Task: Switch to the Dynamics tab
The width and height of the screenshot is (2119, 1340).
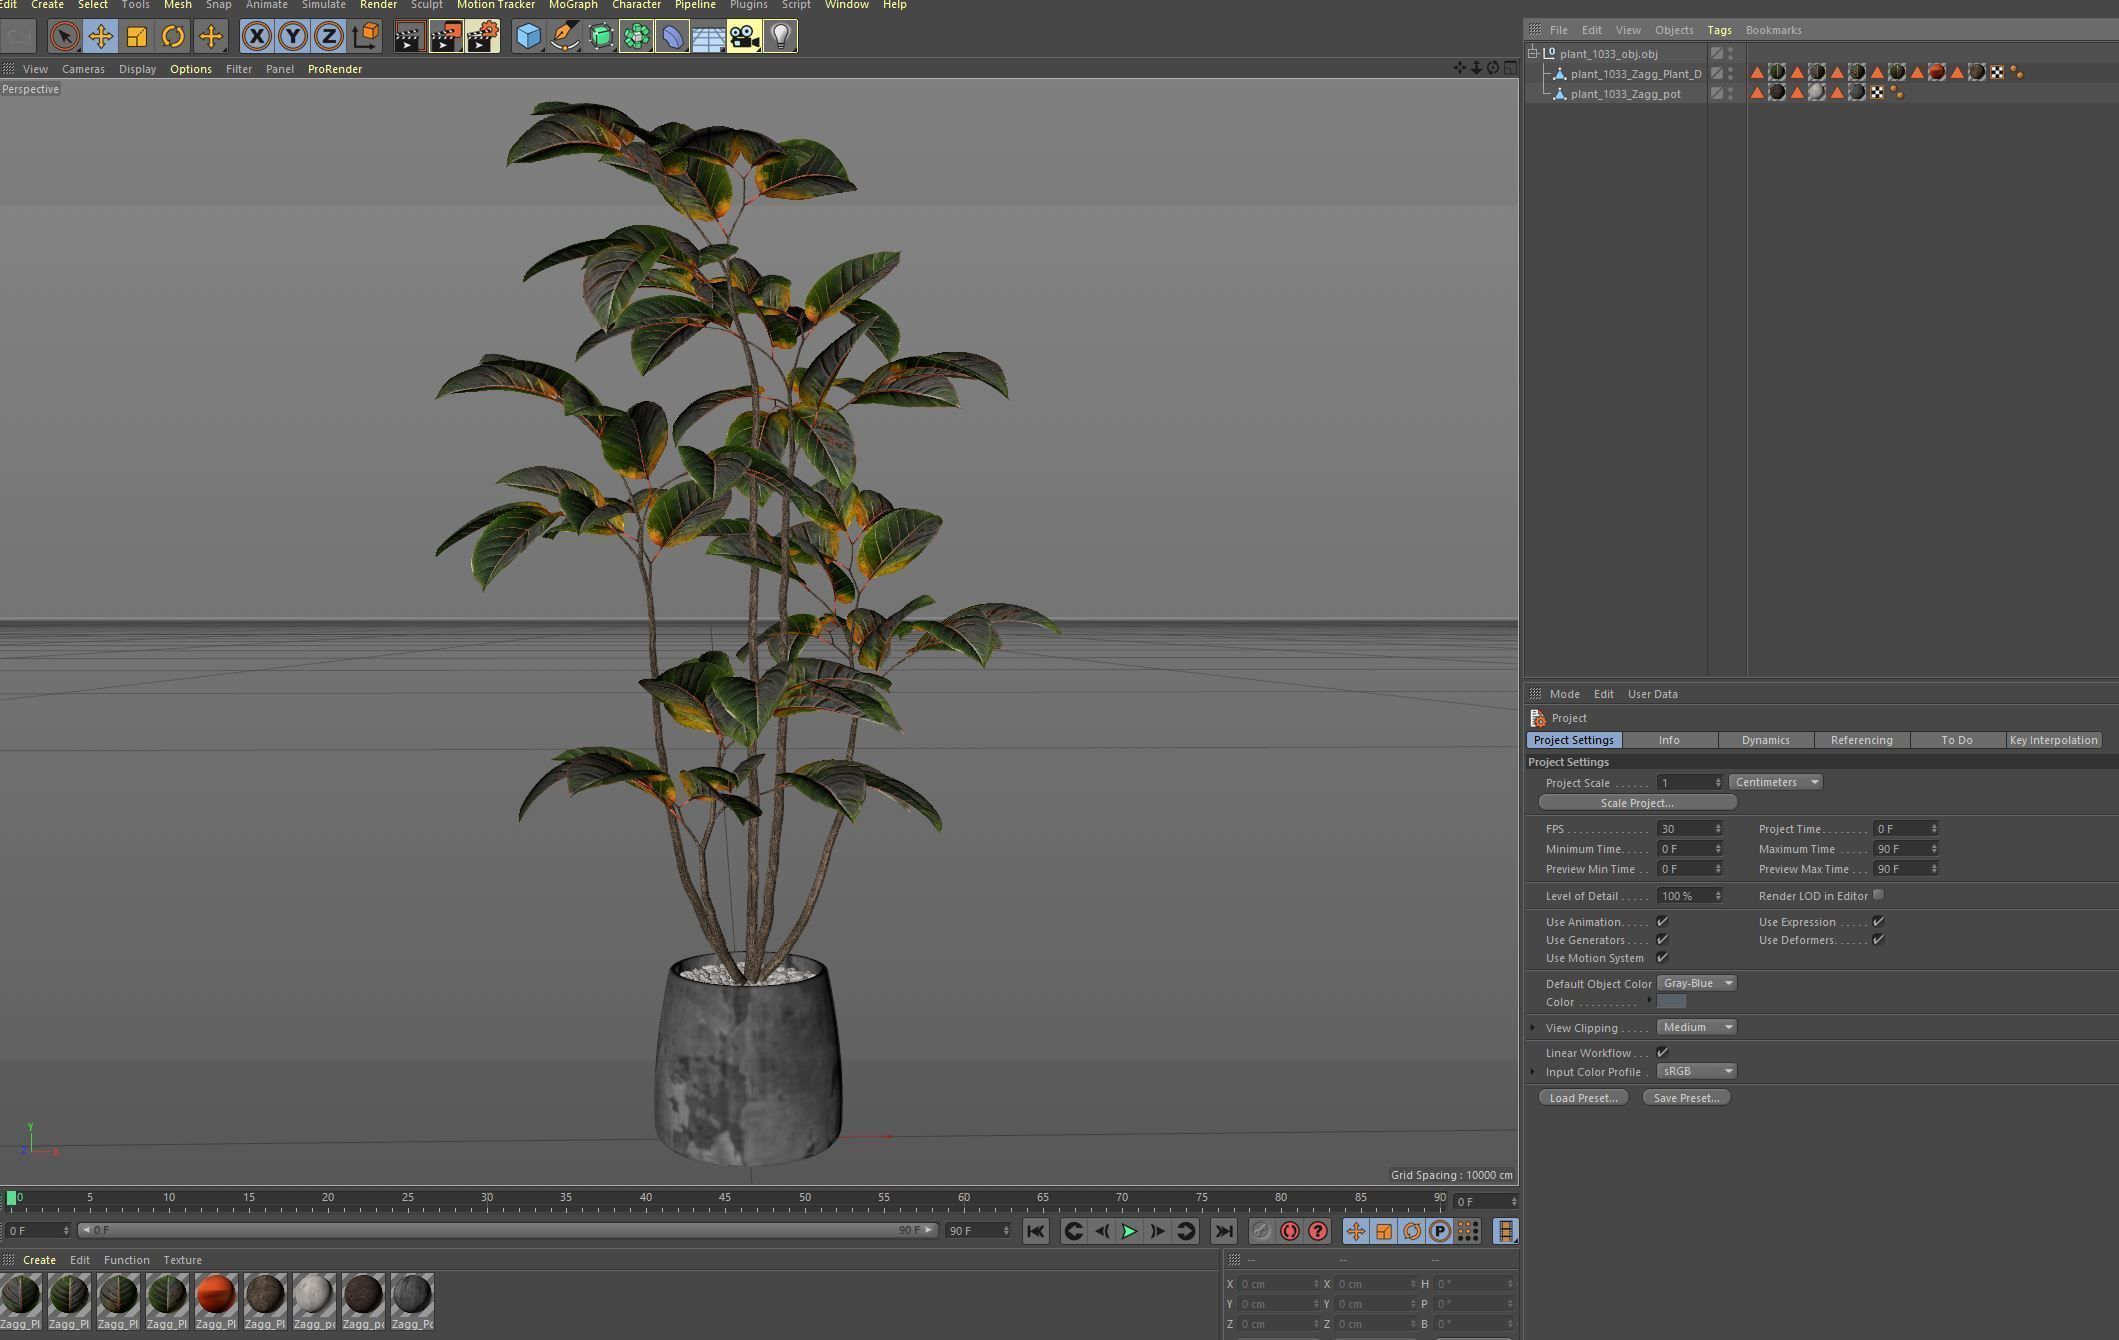Action: pos(1765,740)
